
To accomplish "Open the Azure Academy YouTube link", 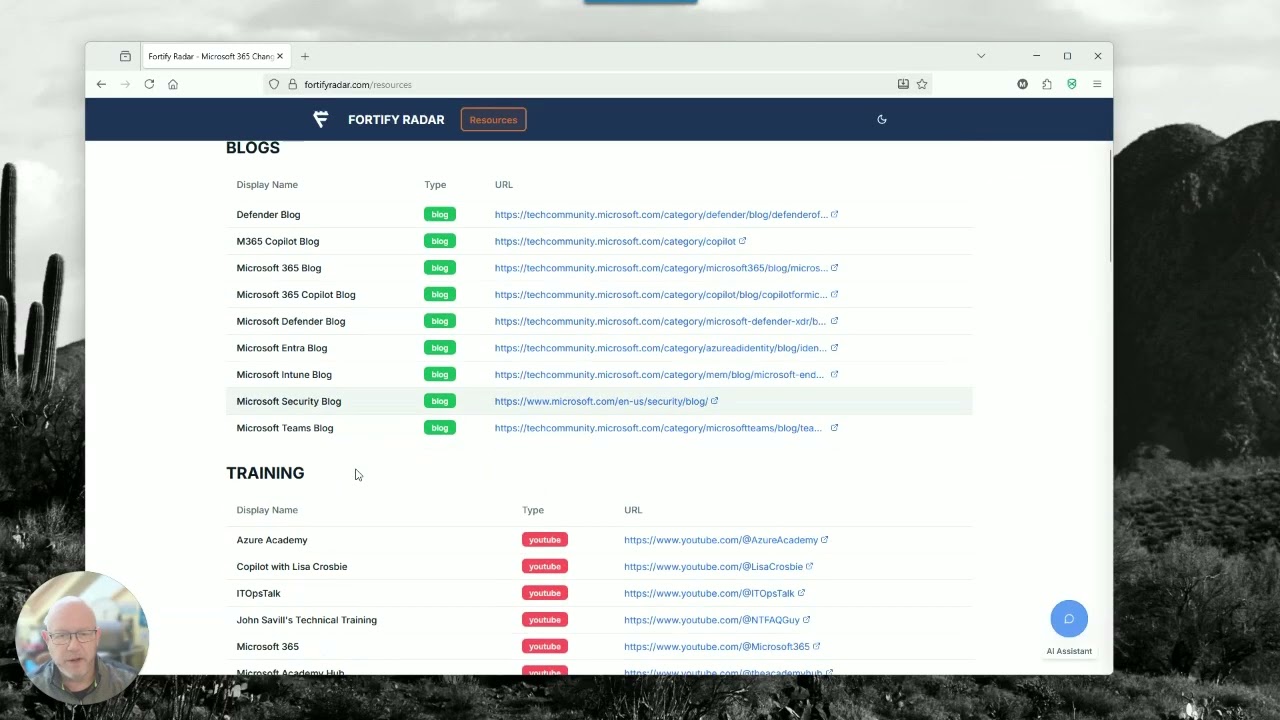I will click(726, 540).
